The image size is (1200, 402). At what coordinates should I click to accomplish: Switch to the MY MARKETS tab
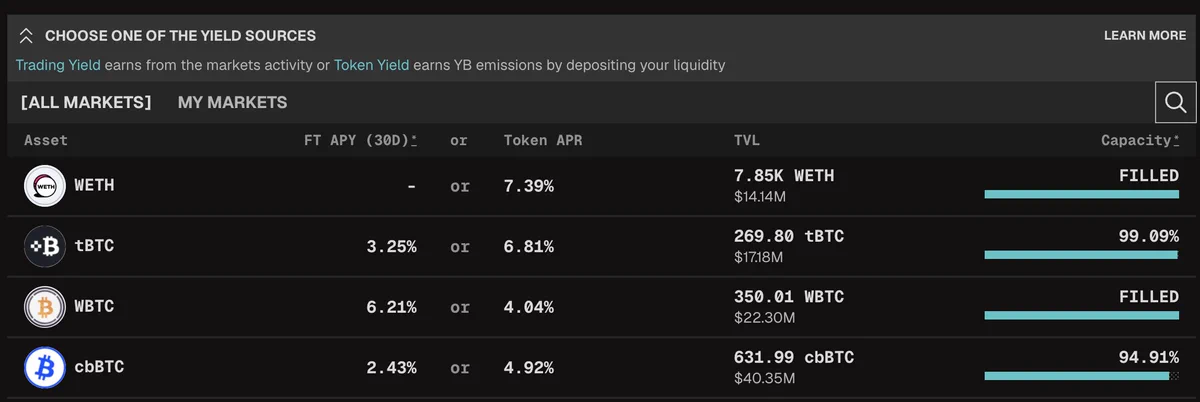tap(232, 102)
